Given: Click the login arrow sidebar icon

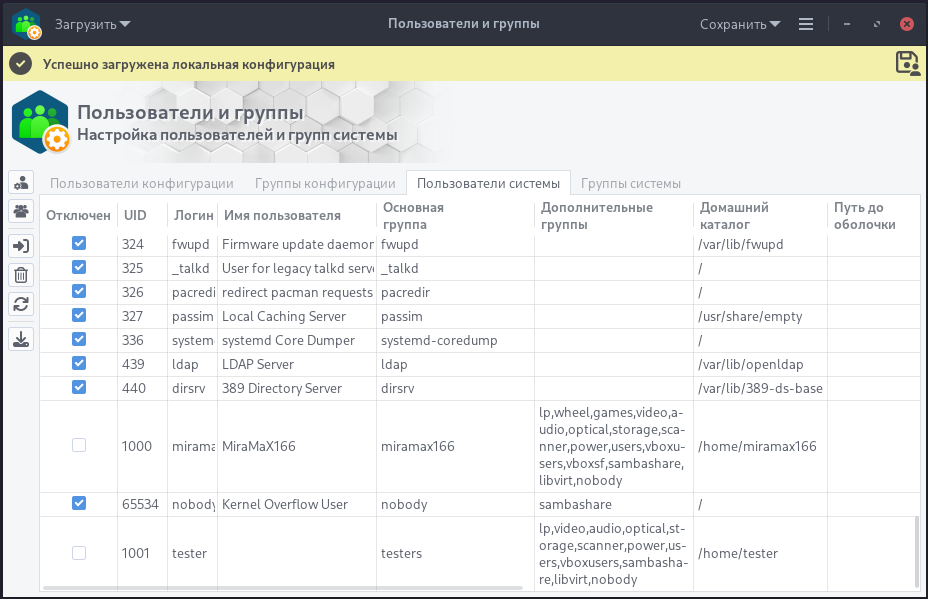Looking at the screenshot, I should click(x=21, y=246).
